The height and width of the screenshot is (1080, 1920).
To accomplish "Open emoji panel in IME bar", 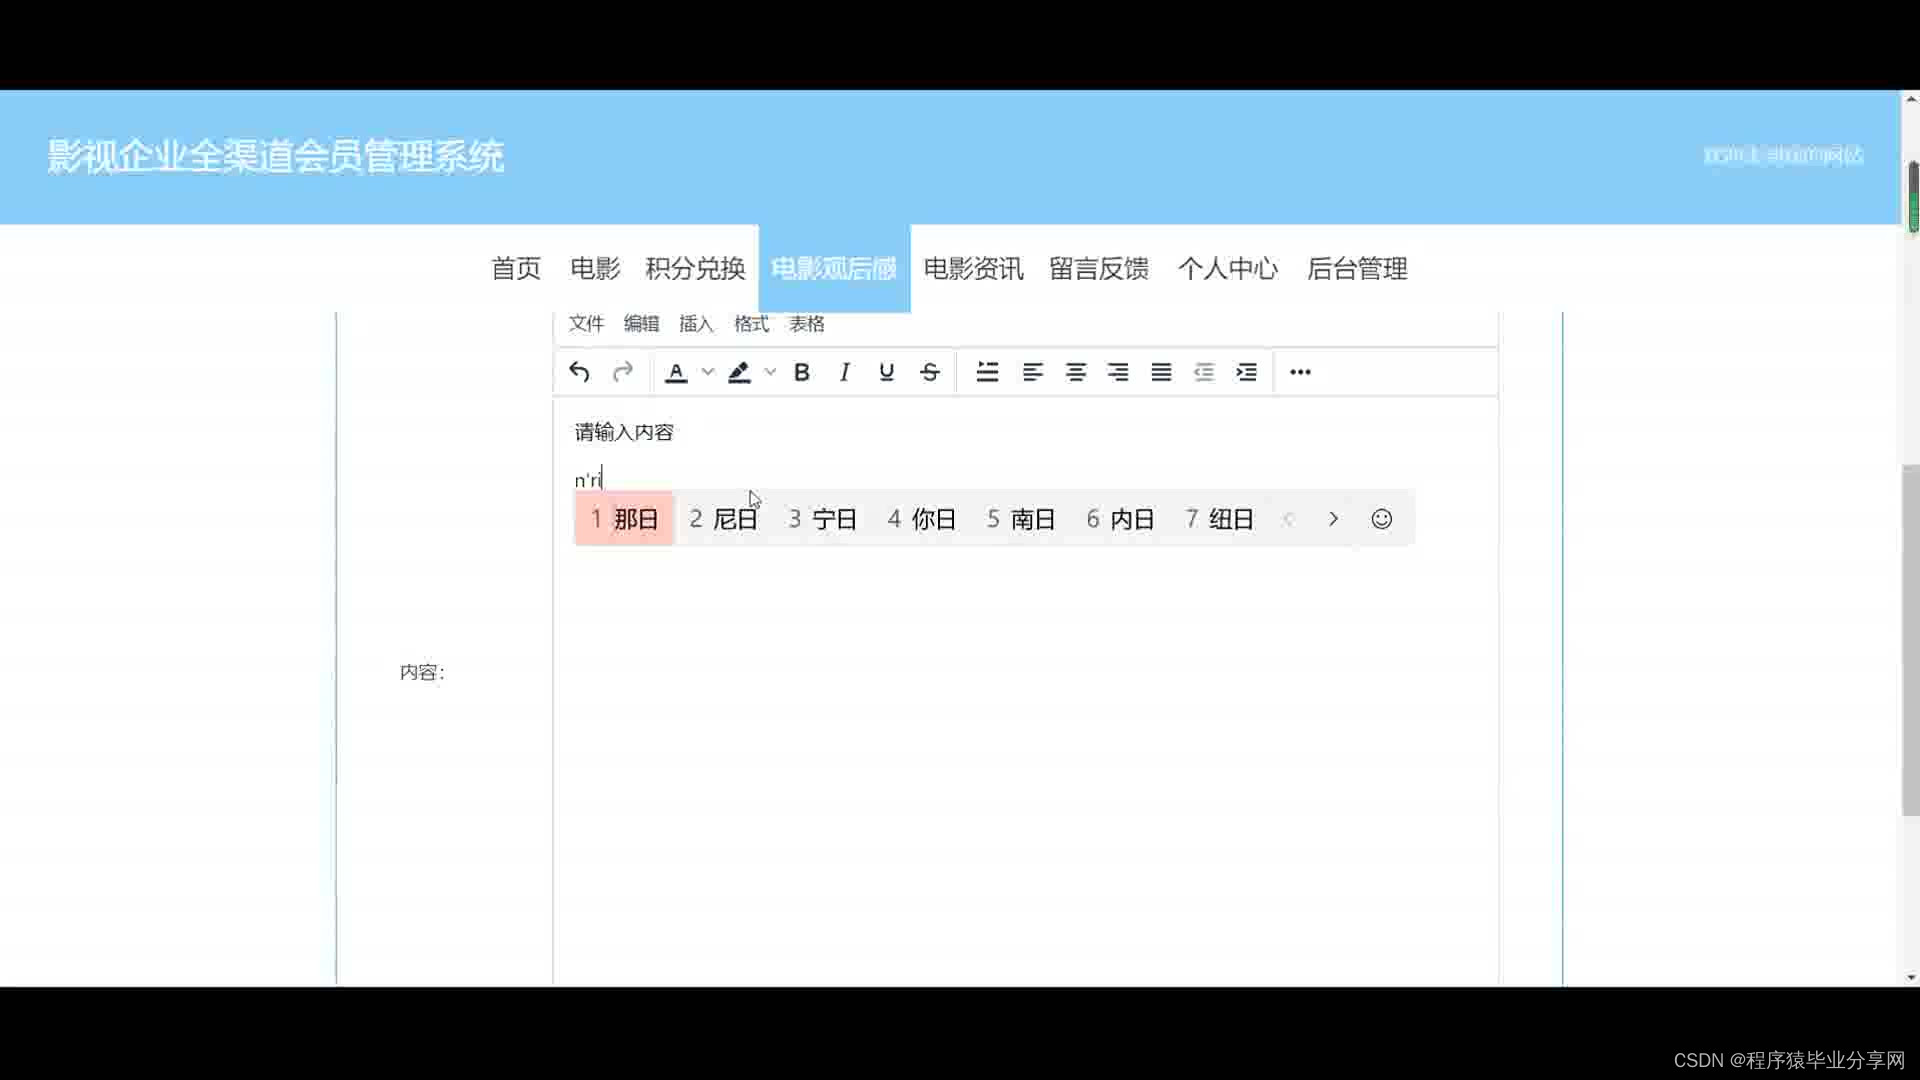I will [x=1381, y=519].
